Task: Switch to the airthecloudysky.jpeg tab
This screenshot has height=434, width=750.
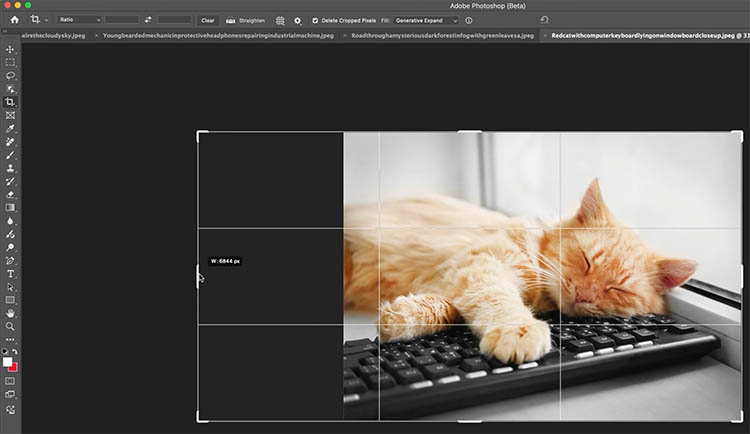Action: pos(53,35)
